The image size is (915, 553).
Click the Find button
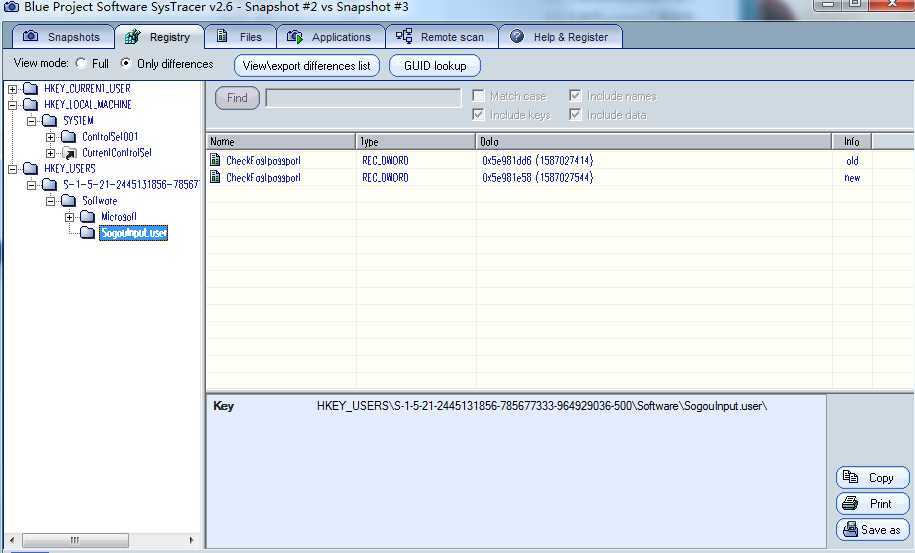(x=237, y=98)
